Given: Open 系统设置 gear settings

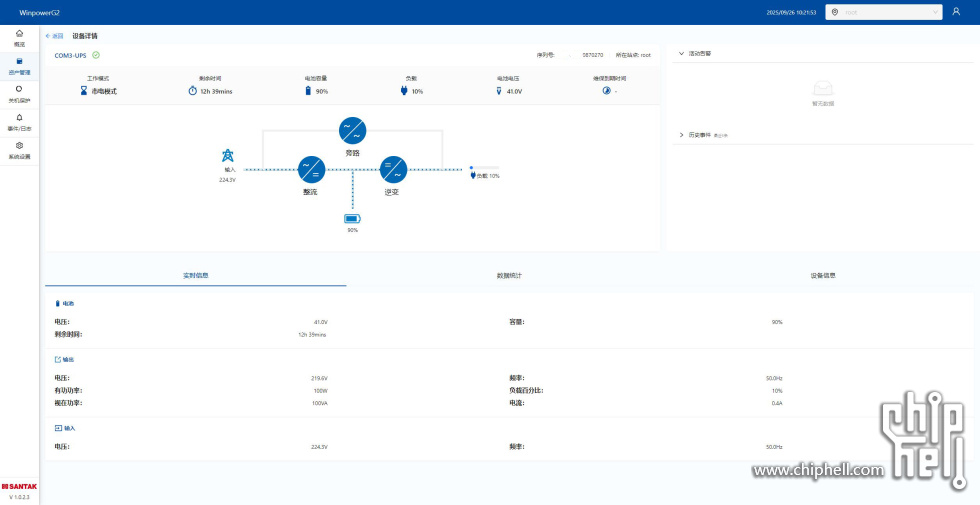Looking at the screenshot, I should (19, 150).
